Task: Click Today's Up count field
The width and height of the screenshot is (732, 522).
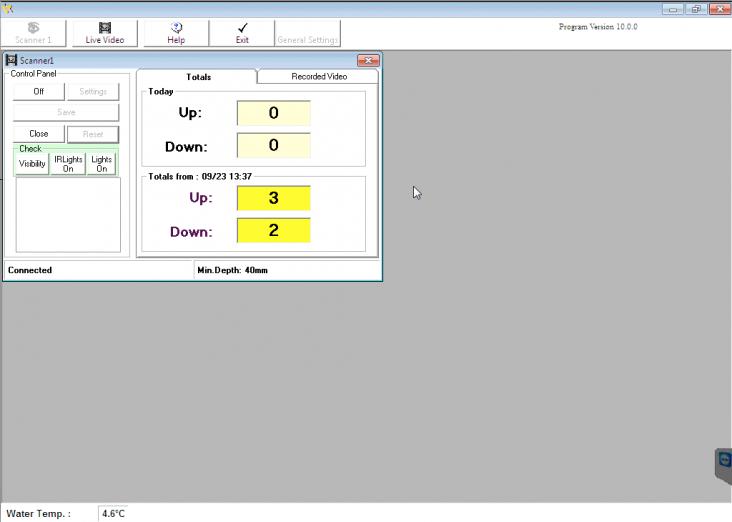Action: click(274, 113)
